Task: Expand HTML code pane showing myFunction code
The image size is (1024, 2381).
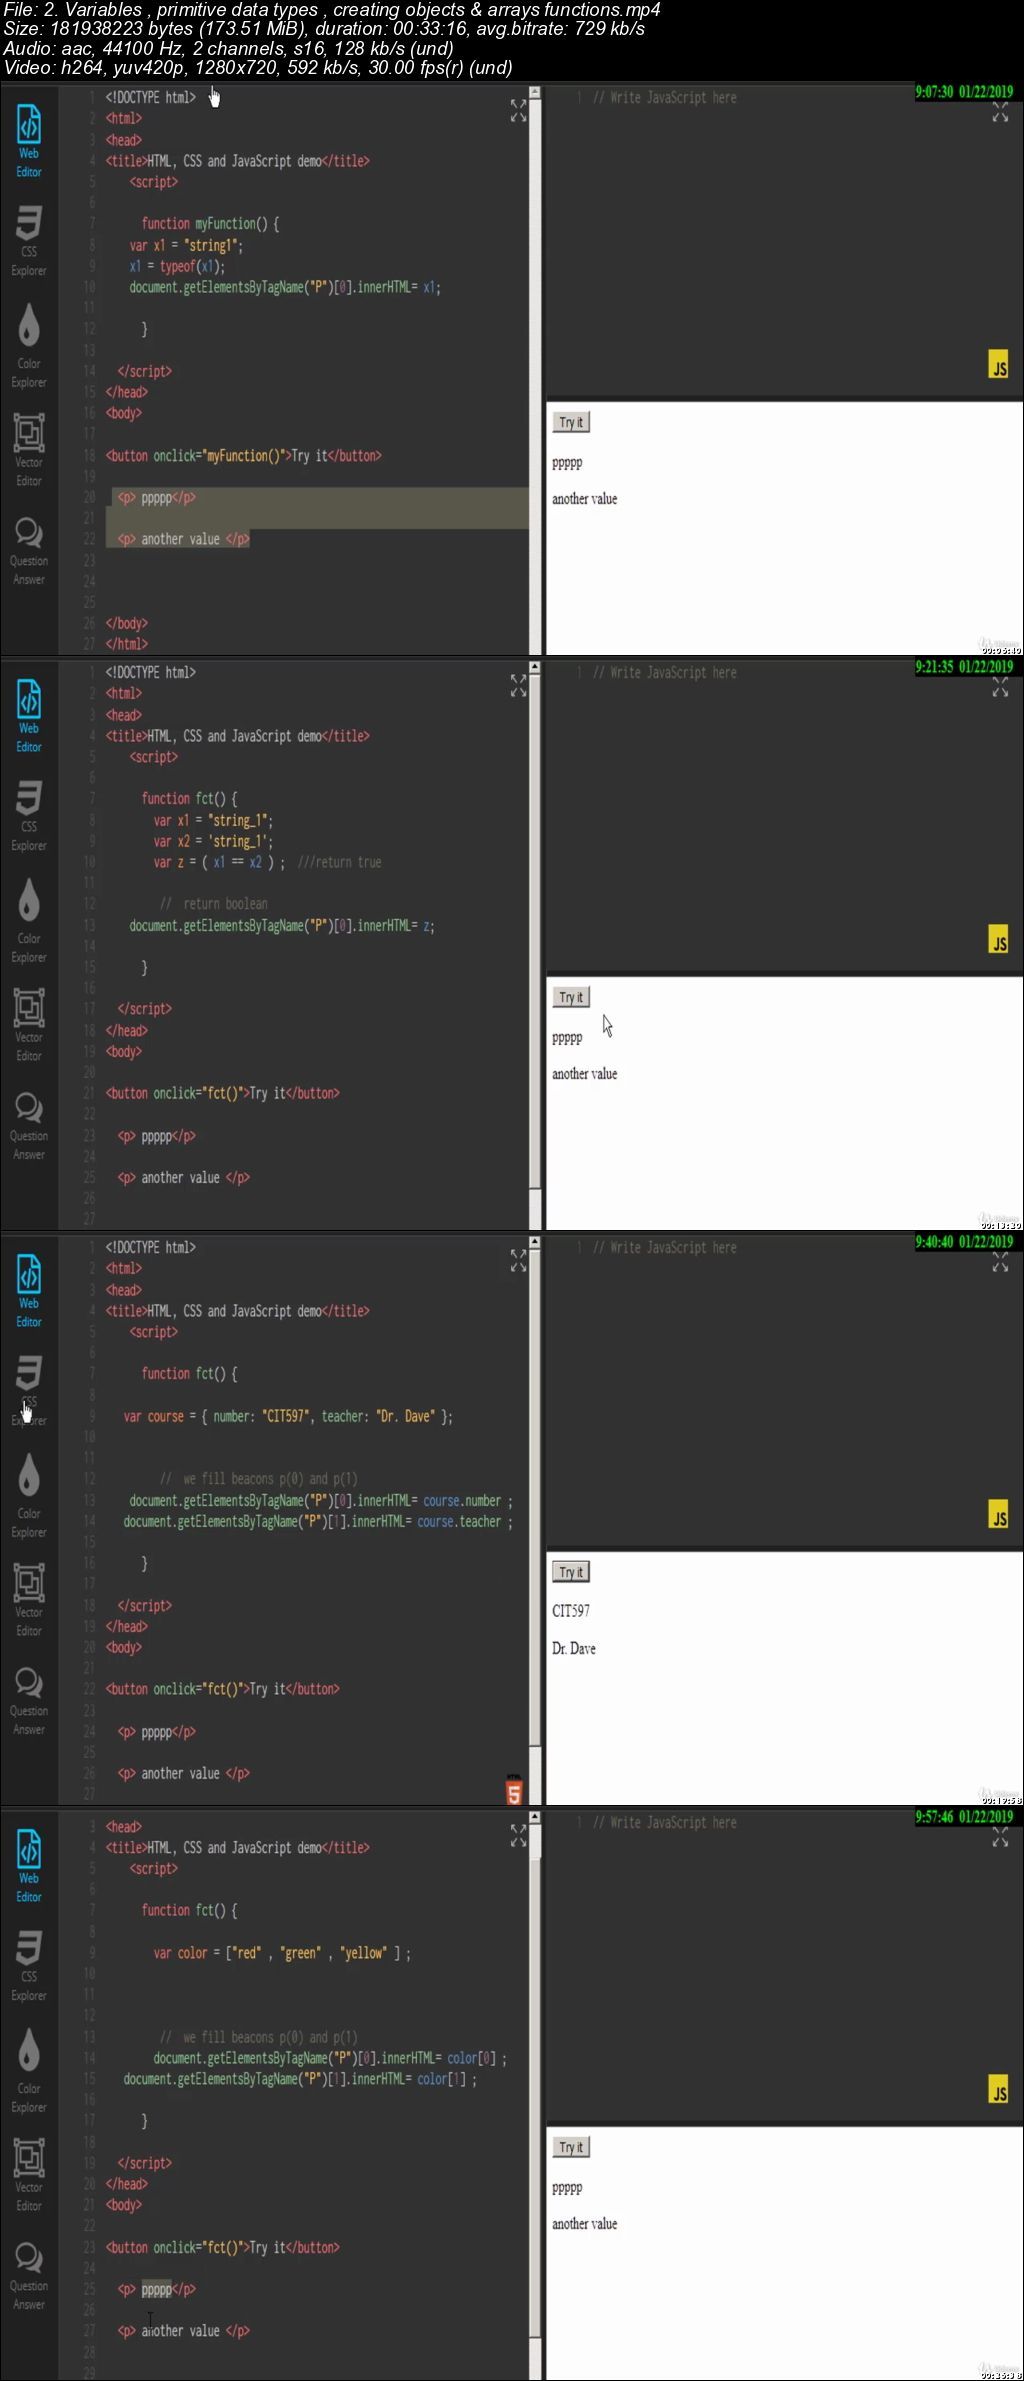Action: (518, 110)
